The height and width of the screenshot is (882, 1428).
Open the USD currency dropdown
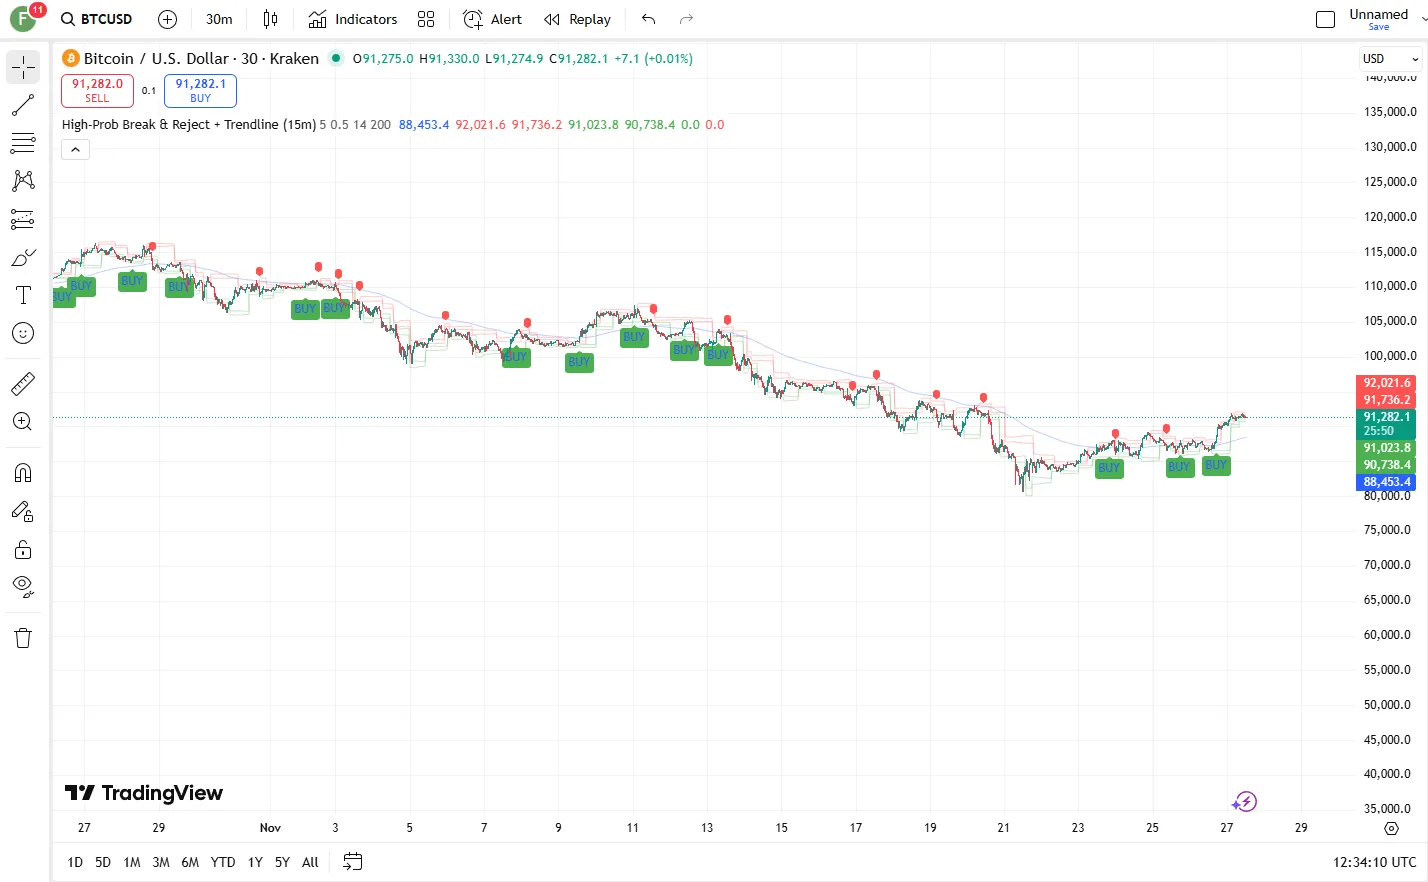point(1389,59)
